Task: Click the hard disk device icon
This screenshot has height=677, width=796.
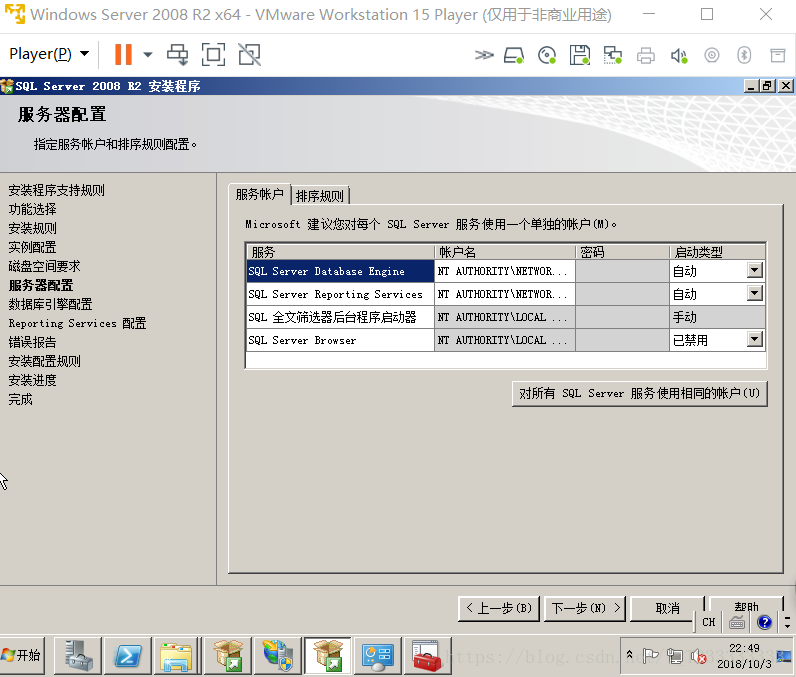Action: (514, 55)
